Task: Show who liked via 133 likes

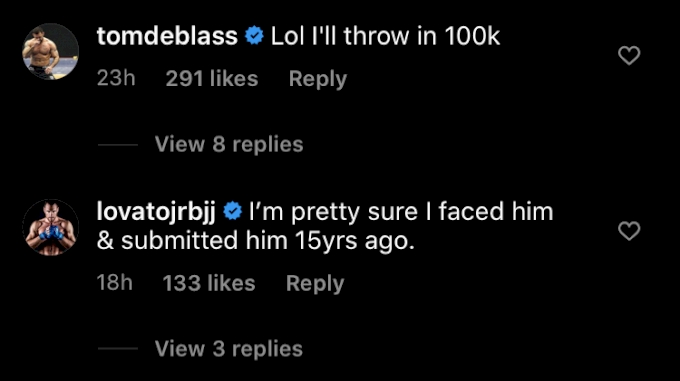Action: 209,283
